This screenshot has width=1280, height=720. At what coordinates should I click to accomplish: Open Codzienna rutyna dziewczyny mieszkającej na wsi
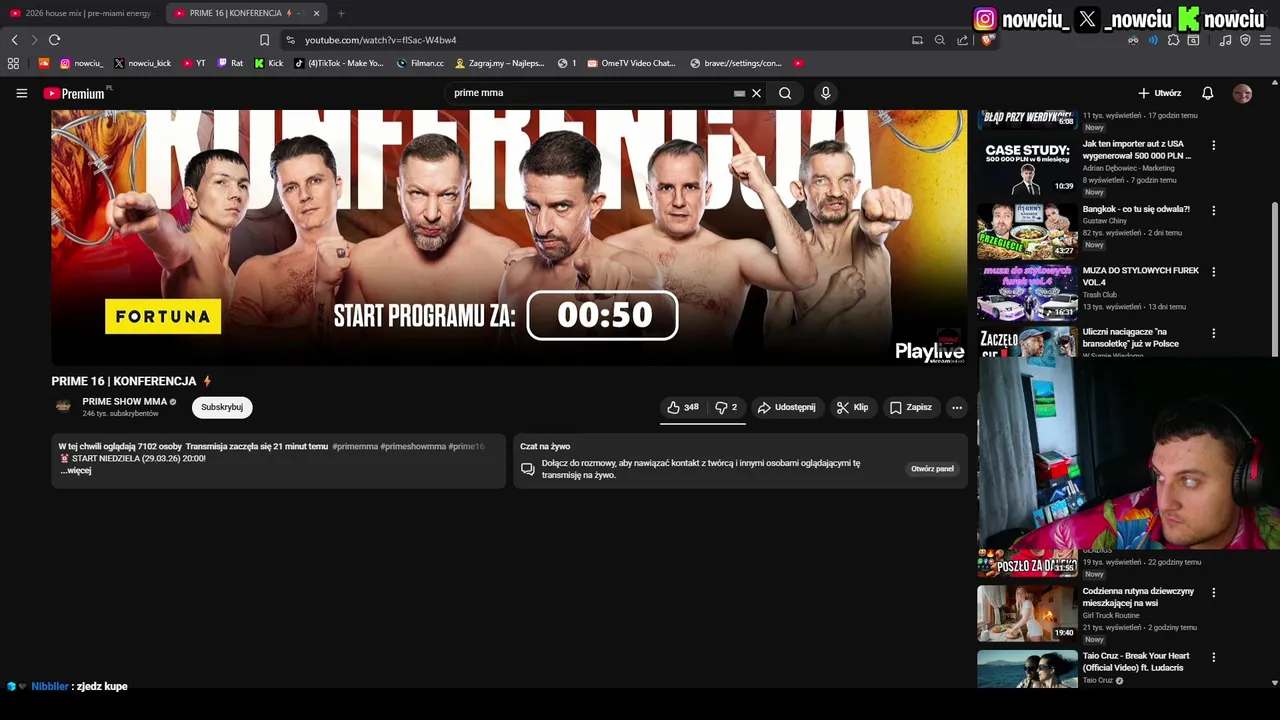(1138, 597)
